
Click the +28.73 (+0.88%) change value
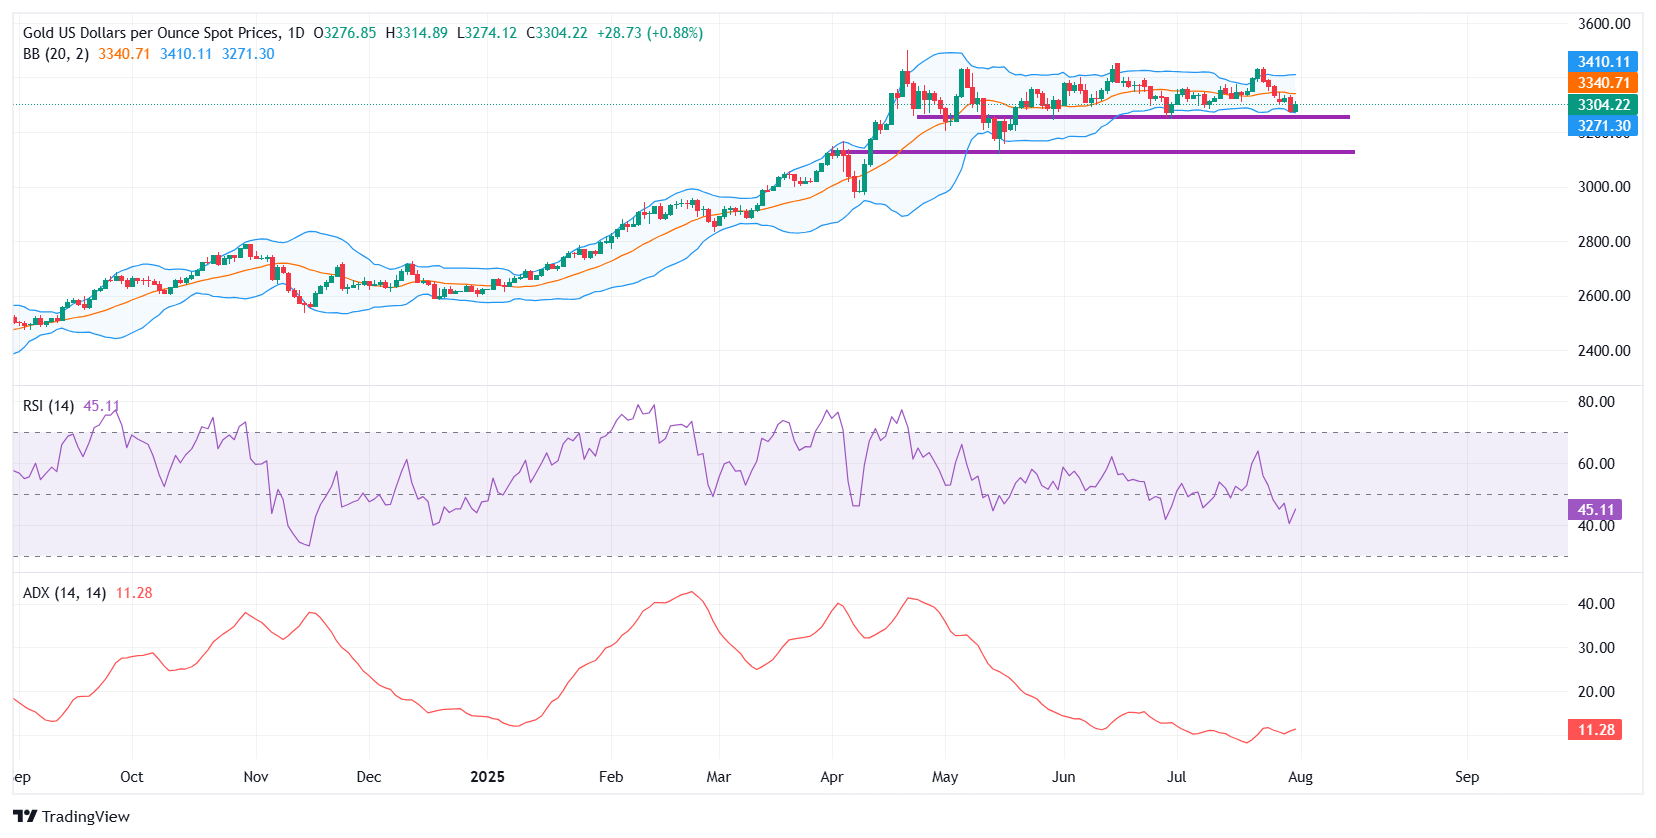(x=649, y=33)
